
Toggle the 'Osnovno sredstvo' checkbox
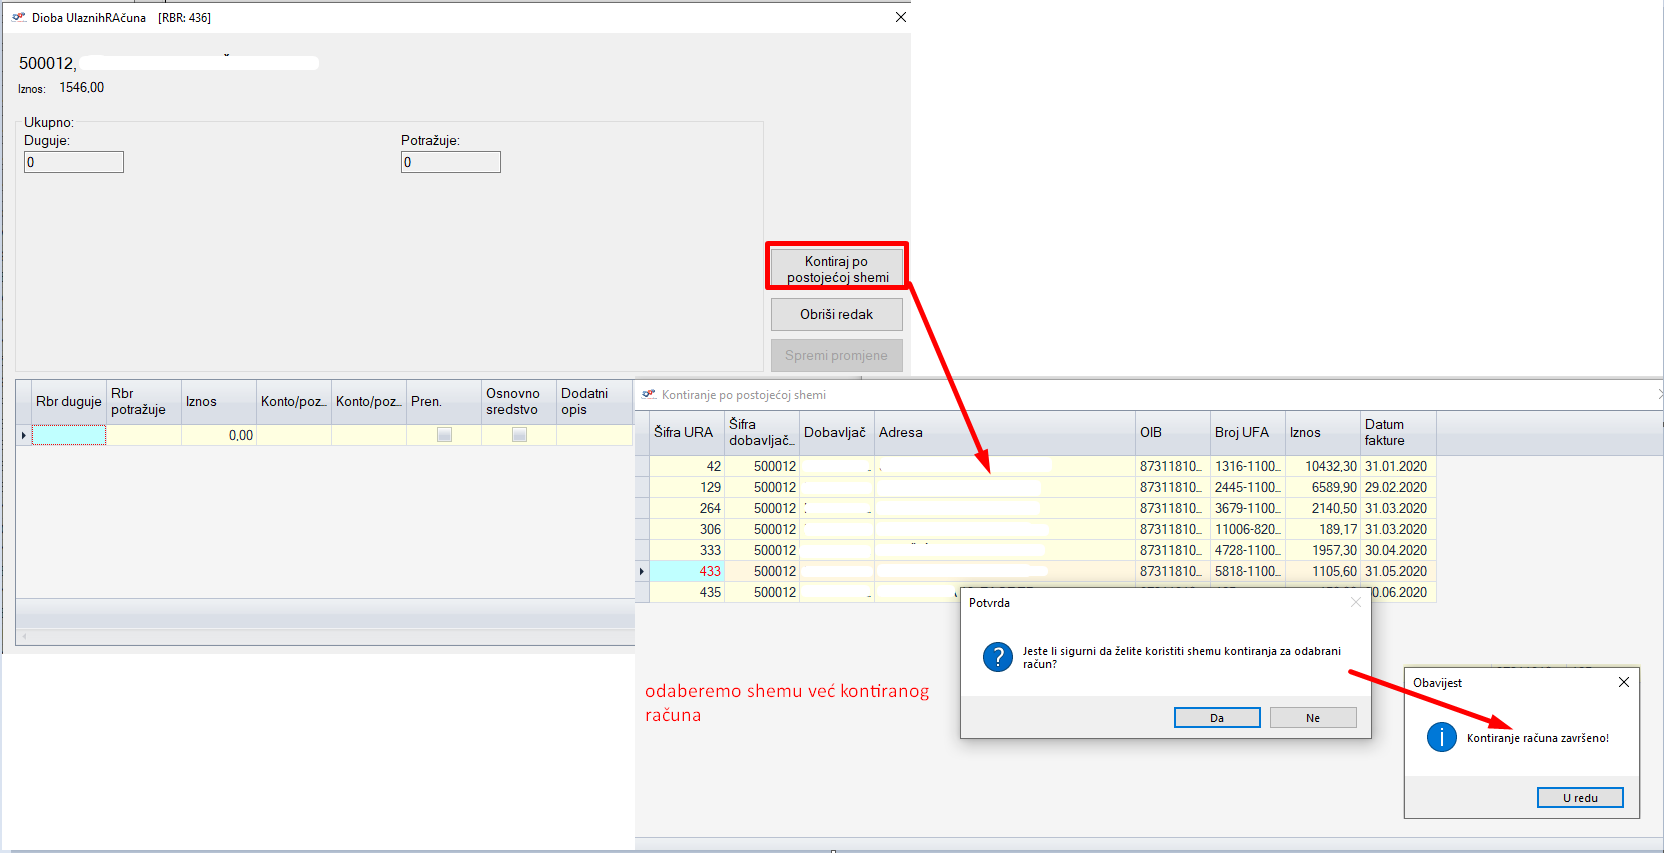click(x=519, y=435)
